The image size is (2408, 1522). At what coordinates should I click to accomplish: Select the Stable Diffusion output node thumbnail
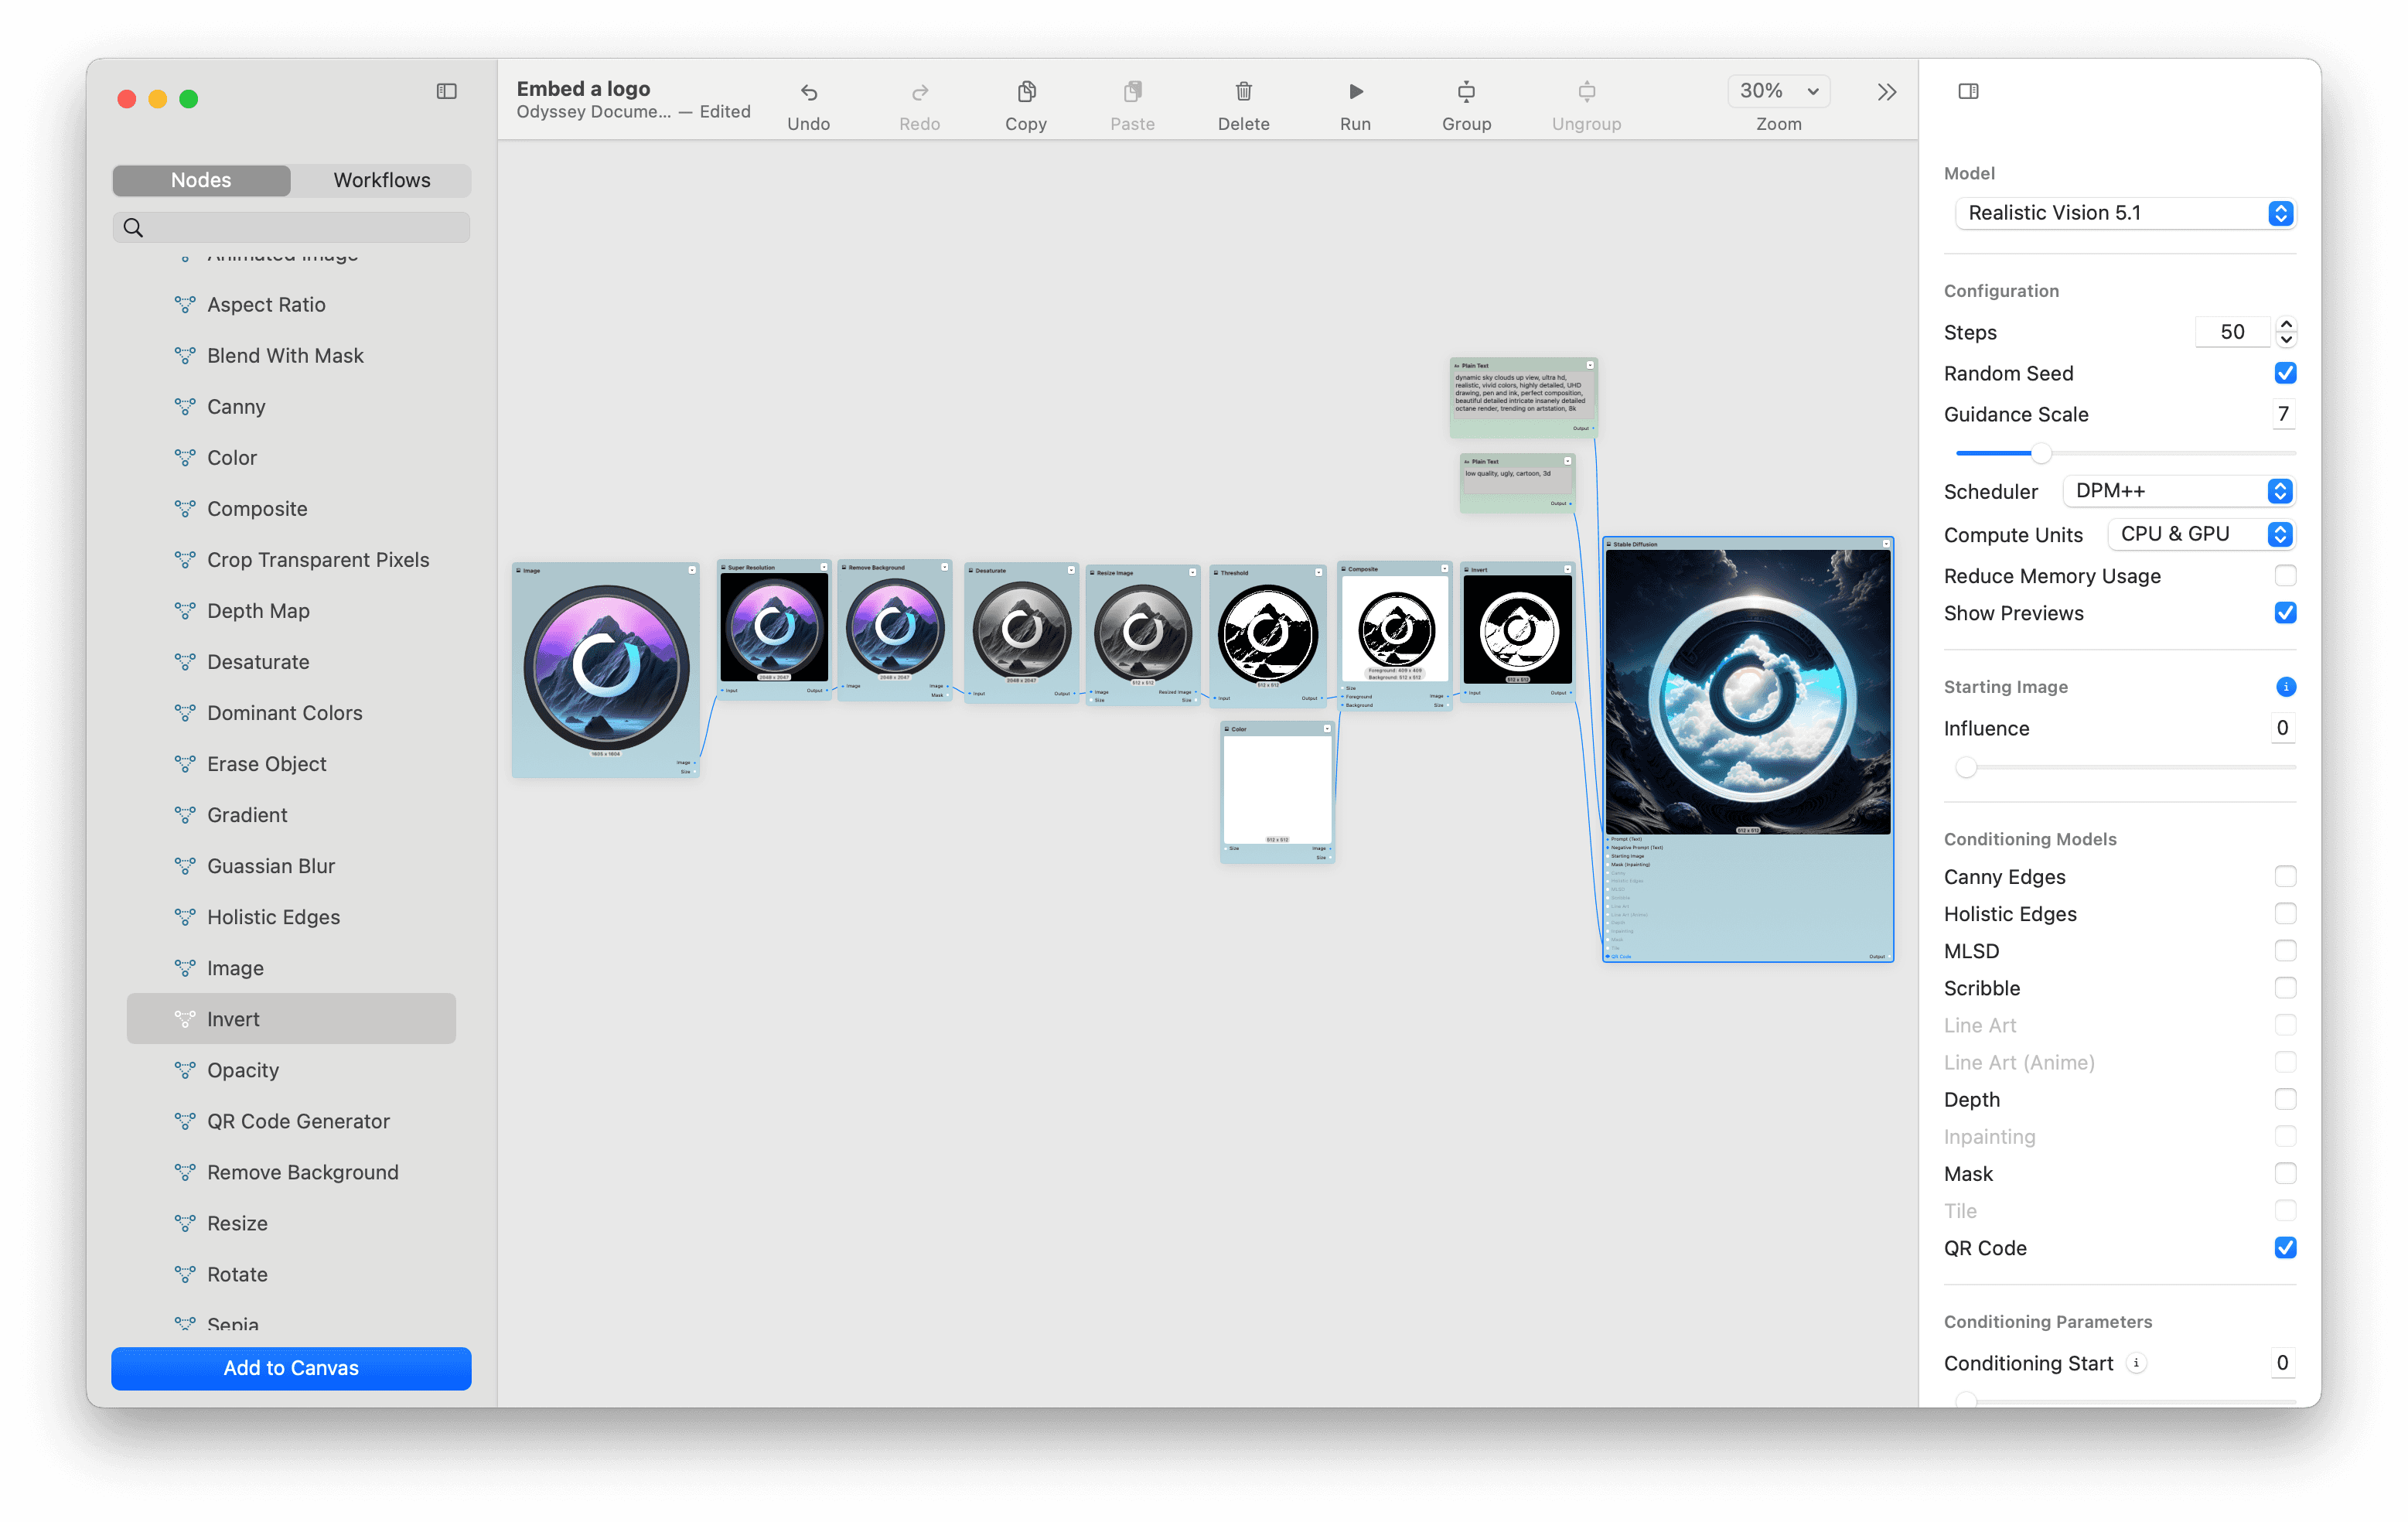tap(1747, 692)
